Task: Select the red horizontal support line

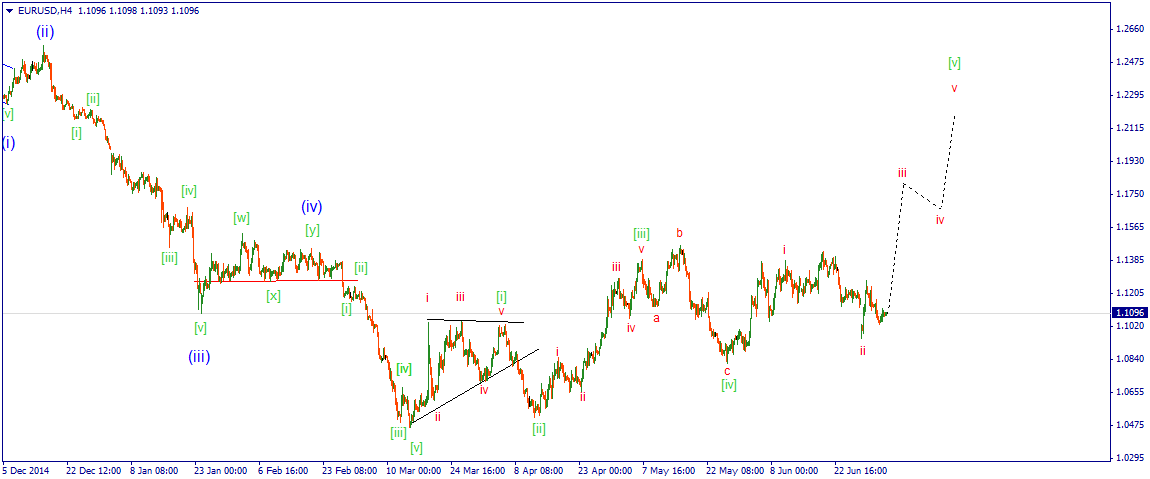Action: pos(276,280)
